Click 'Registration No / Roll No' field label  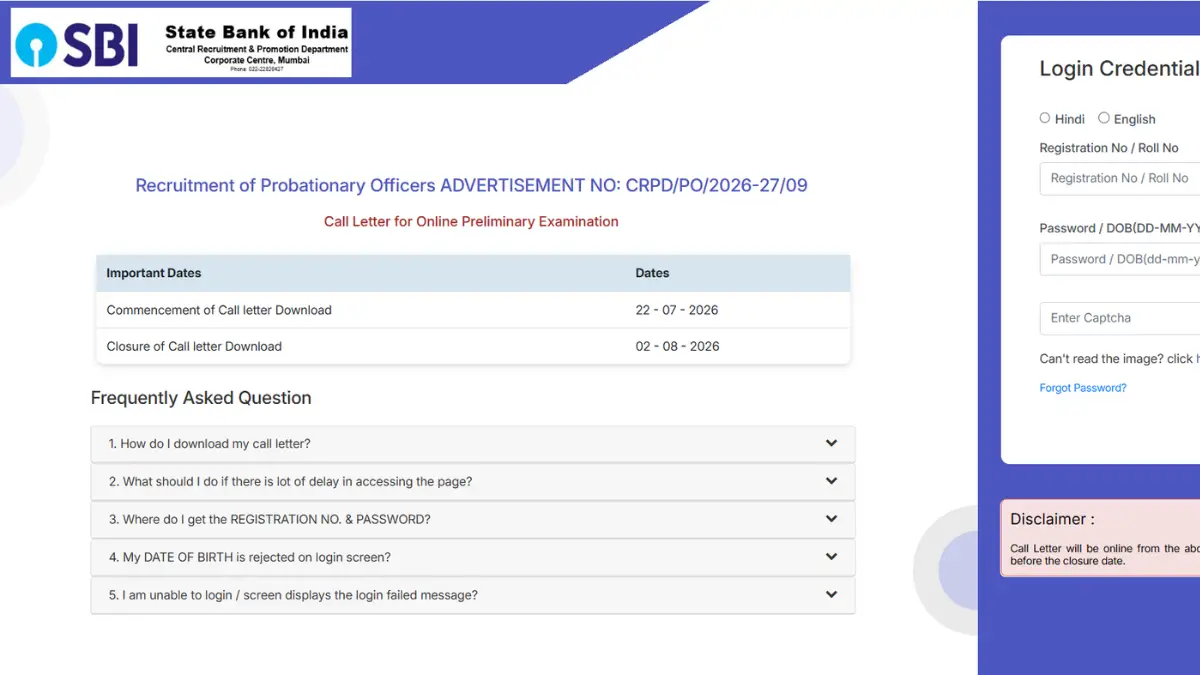pos(1109,148)
